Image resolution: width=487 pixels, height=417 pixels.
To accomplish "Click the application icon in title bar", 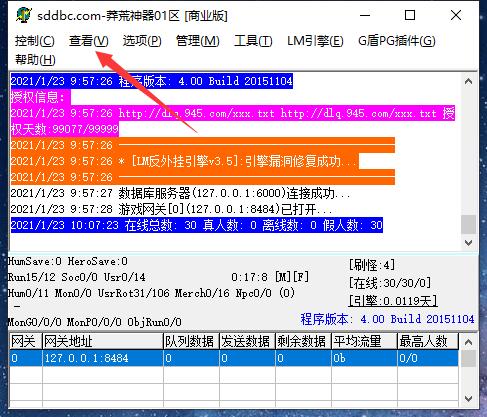I will pyautogui.click(x=23, y=15).
